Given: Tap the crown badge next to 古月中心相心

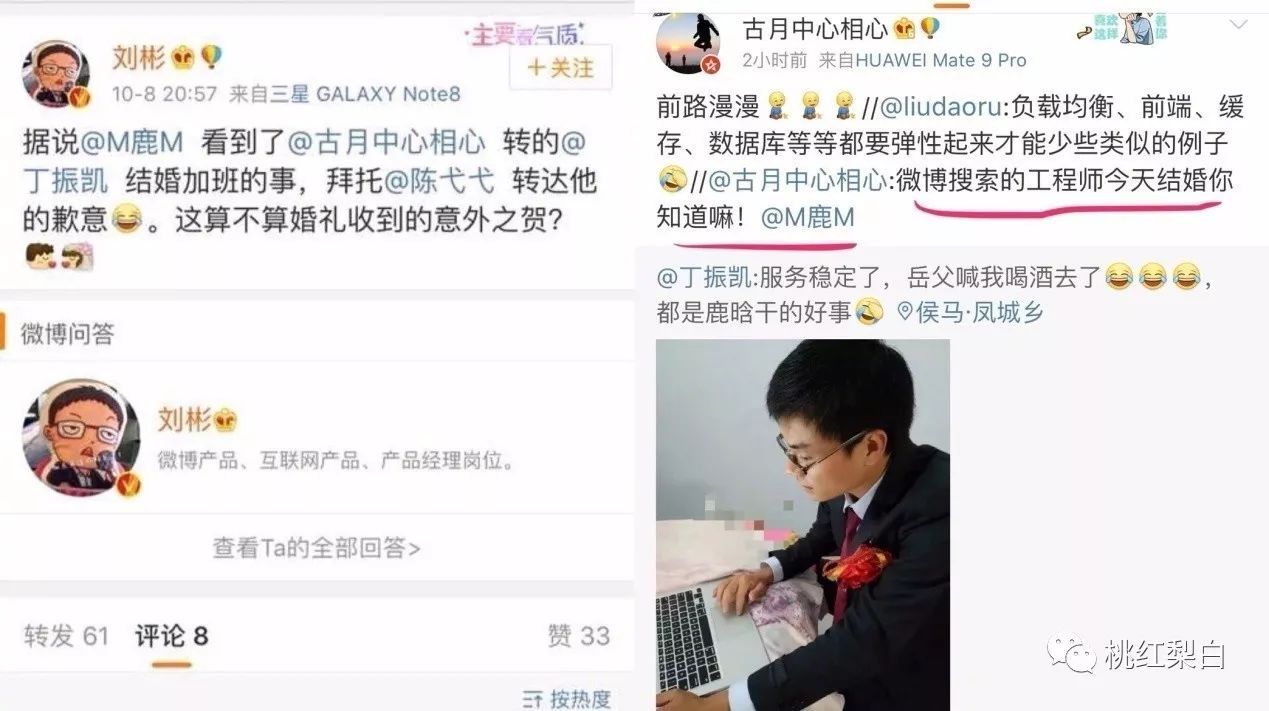Looking at the screenshot, I should pyautogui.click(x=904, y=28).
